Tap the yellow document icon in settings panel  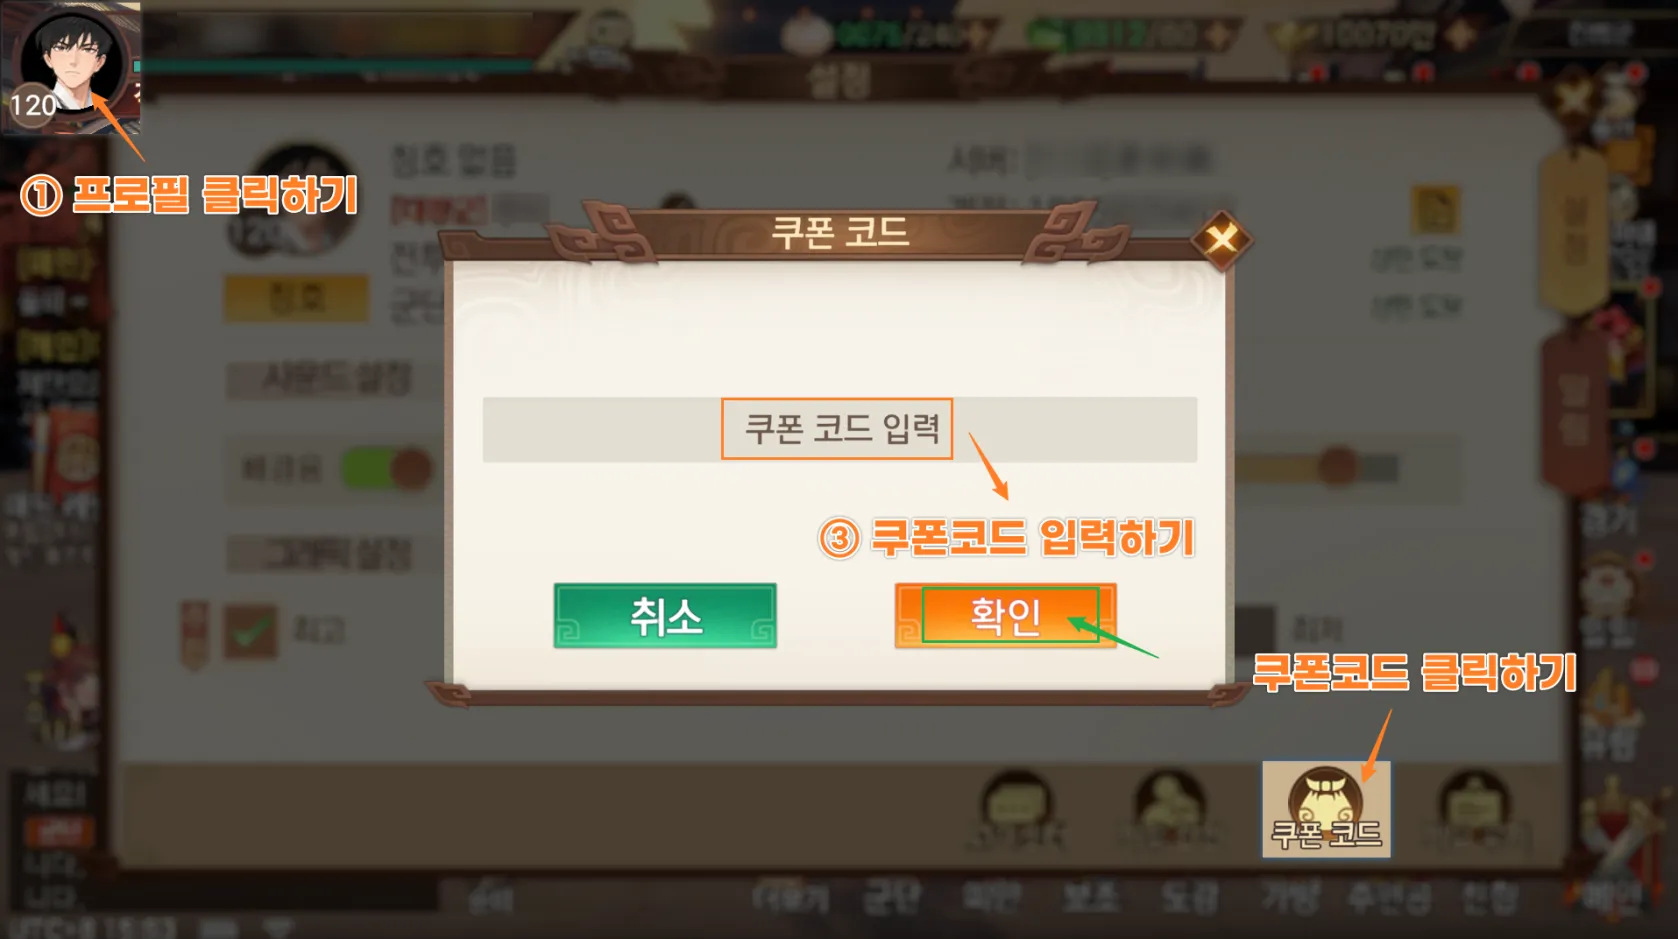pos(1435,210)
